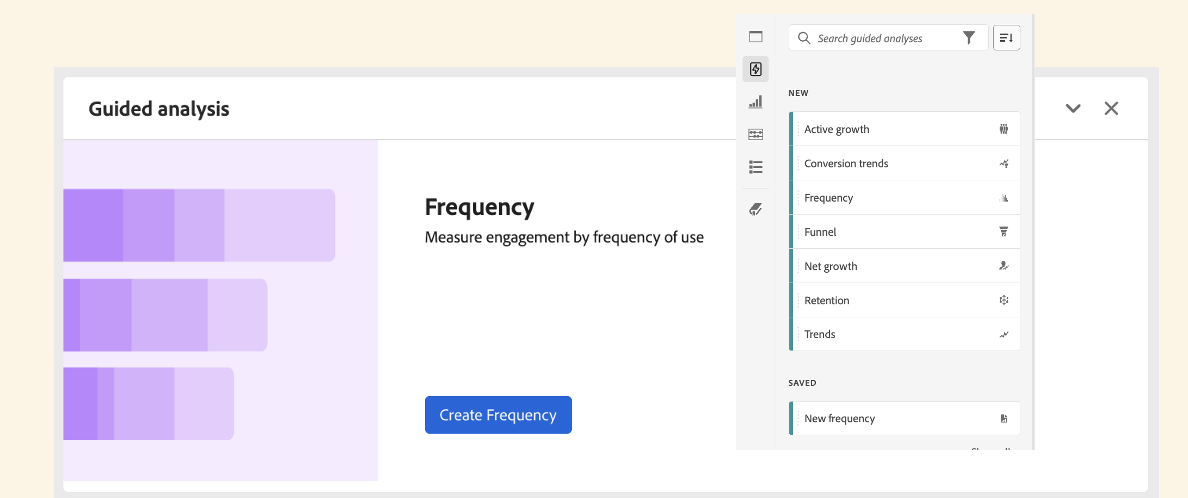Select Conversion trends analysis
Image resolution: width=1188 pixels, height=498 pixels.
point(905,163)
